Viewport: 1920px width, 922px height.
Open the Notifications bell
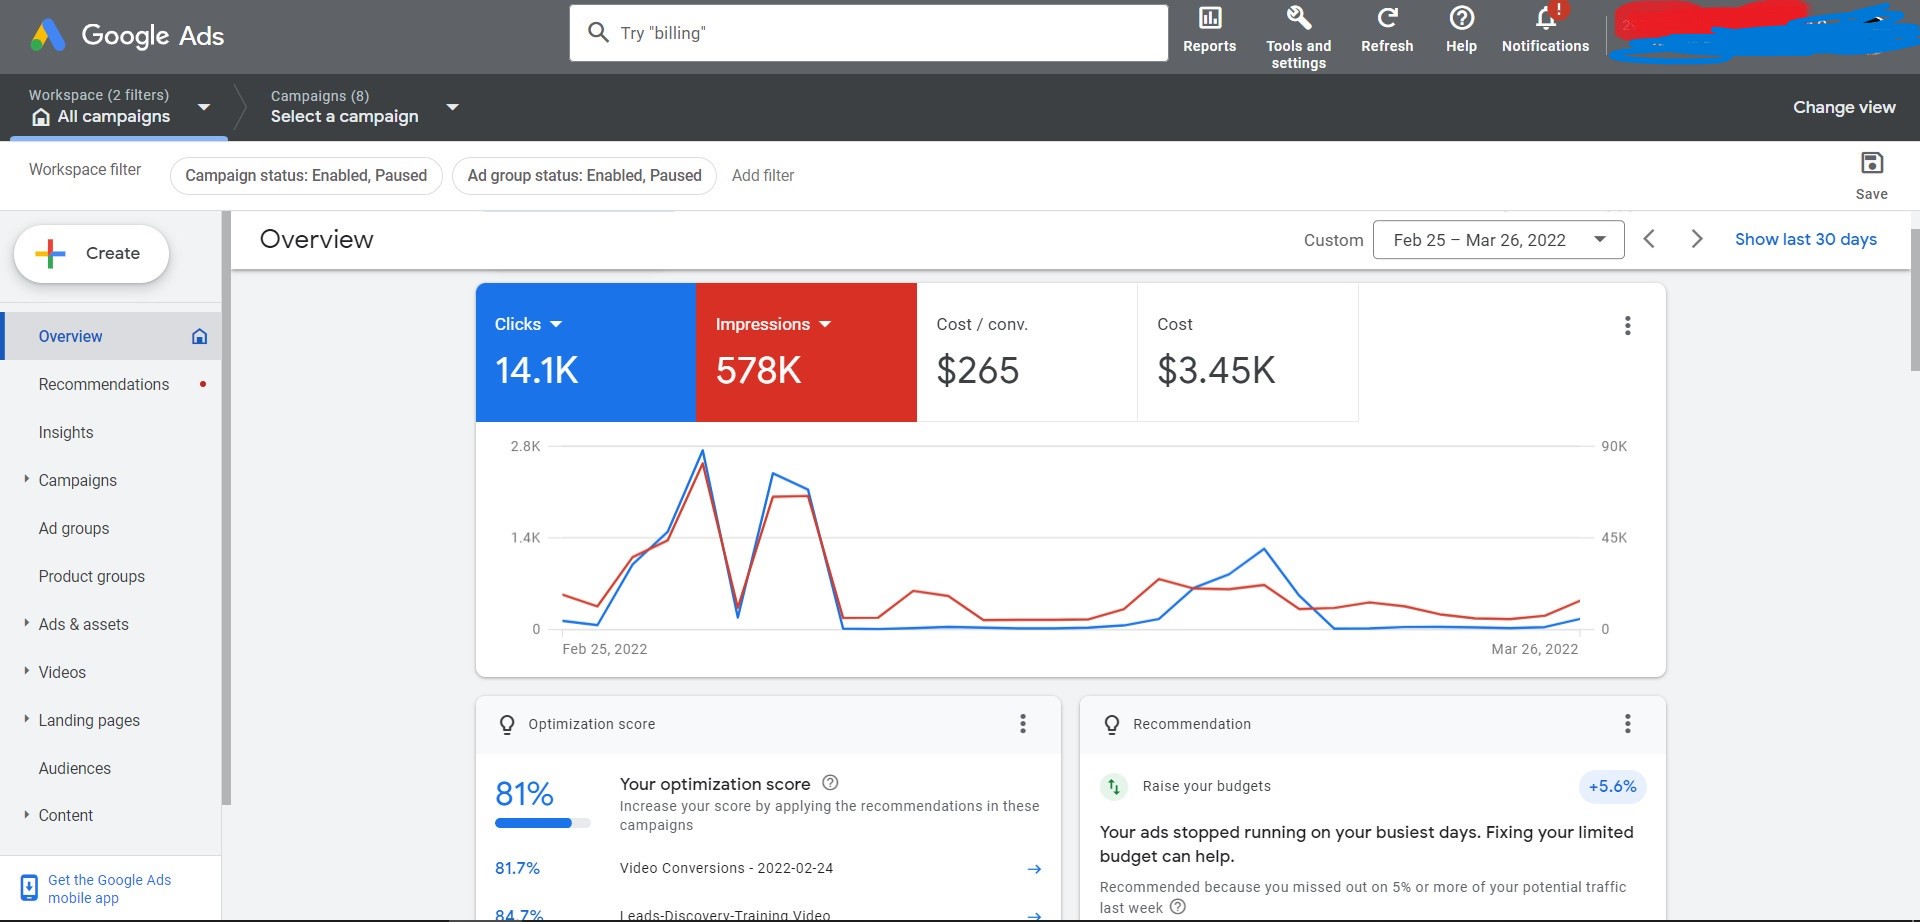pyautogui.click(x=1545, y=19)
